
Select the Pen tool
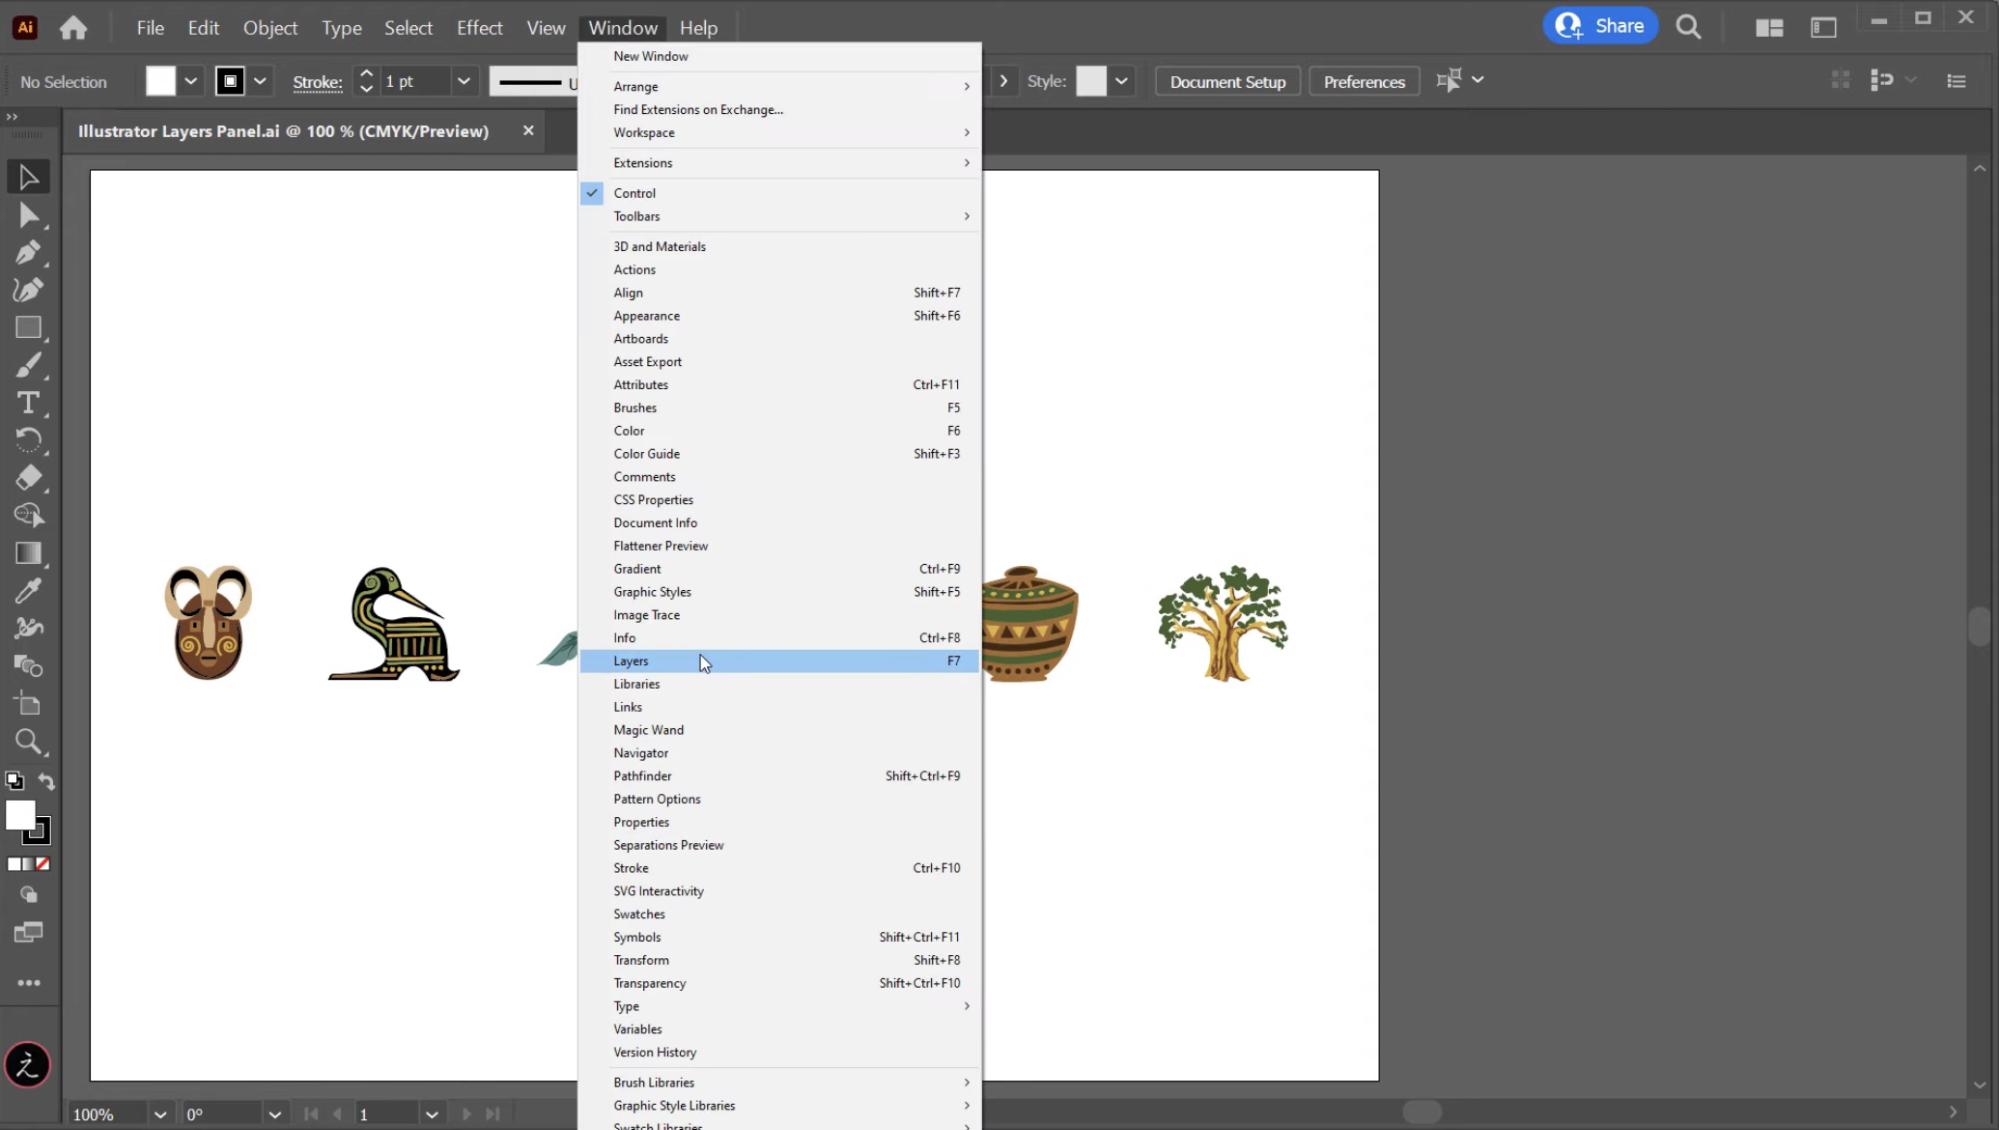coord(29,253)
